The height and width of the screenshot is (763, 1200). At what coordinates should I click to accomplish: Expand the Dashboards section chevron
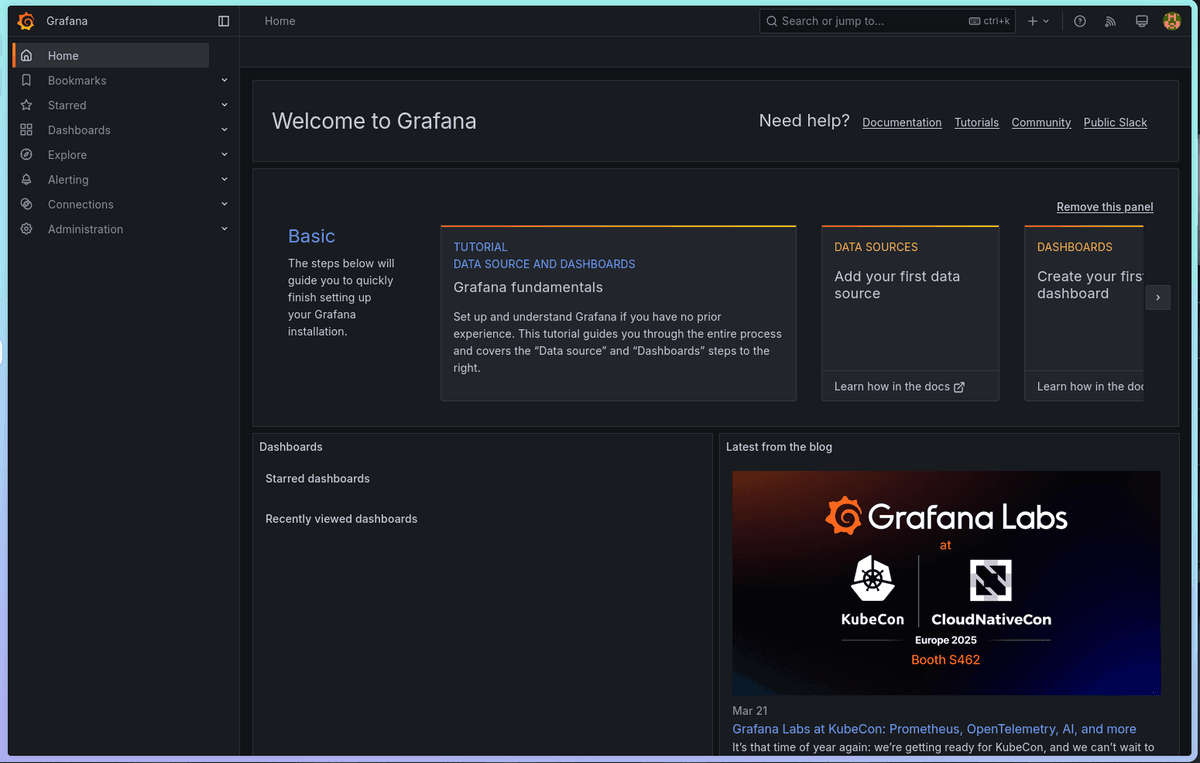[224, 130]
